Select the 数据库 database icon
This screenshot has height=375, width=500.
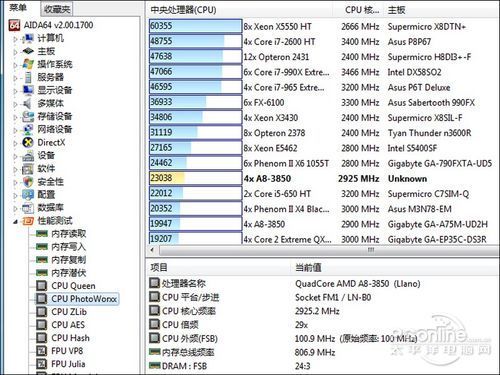(x=28, y=208)
